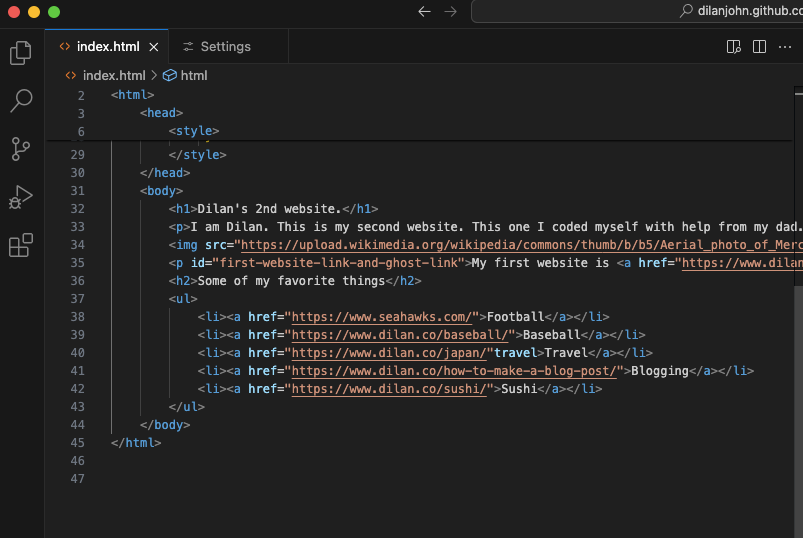Image resolution: width=803 pixels, height=538 pixels.
Task: Select the index.html editor tab
Action: click(x=107, y=47)
